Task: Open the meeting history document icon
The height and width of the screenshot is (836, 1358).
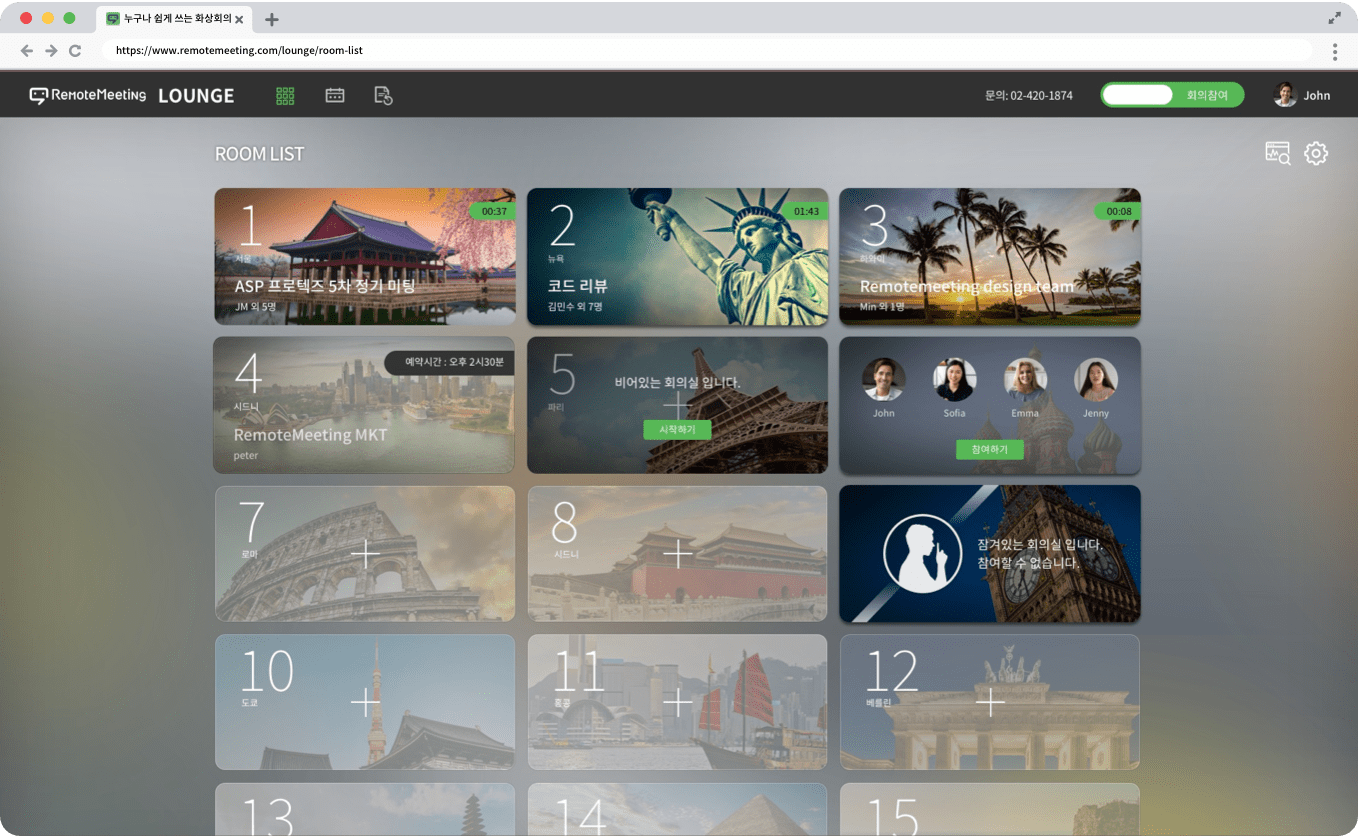Action: [x=383, y=95]
